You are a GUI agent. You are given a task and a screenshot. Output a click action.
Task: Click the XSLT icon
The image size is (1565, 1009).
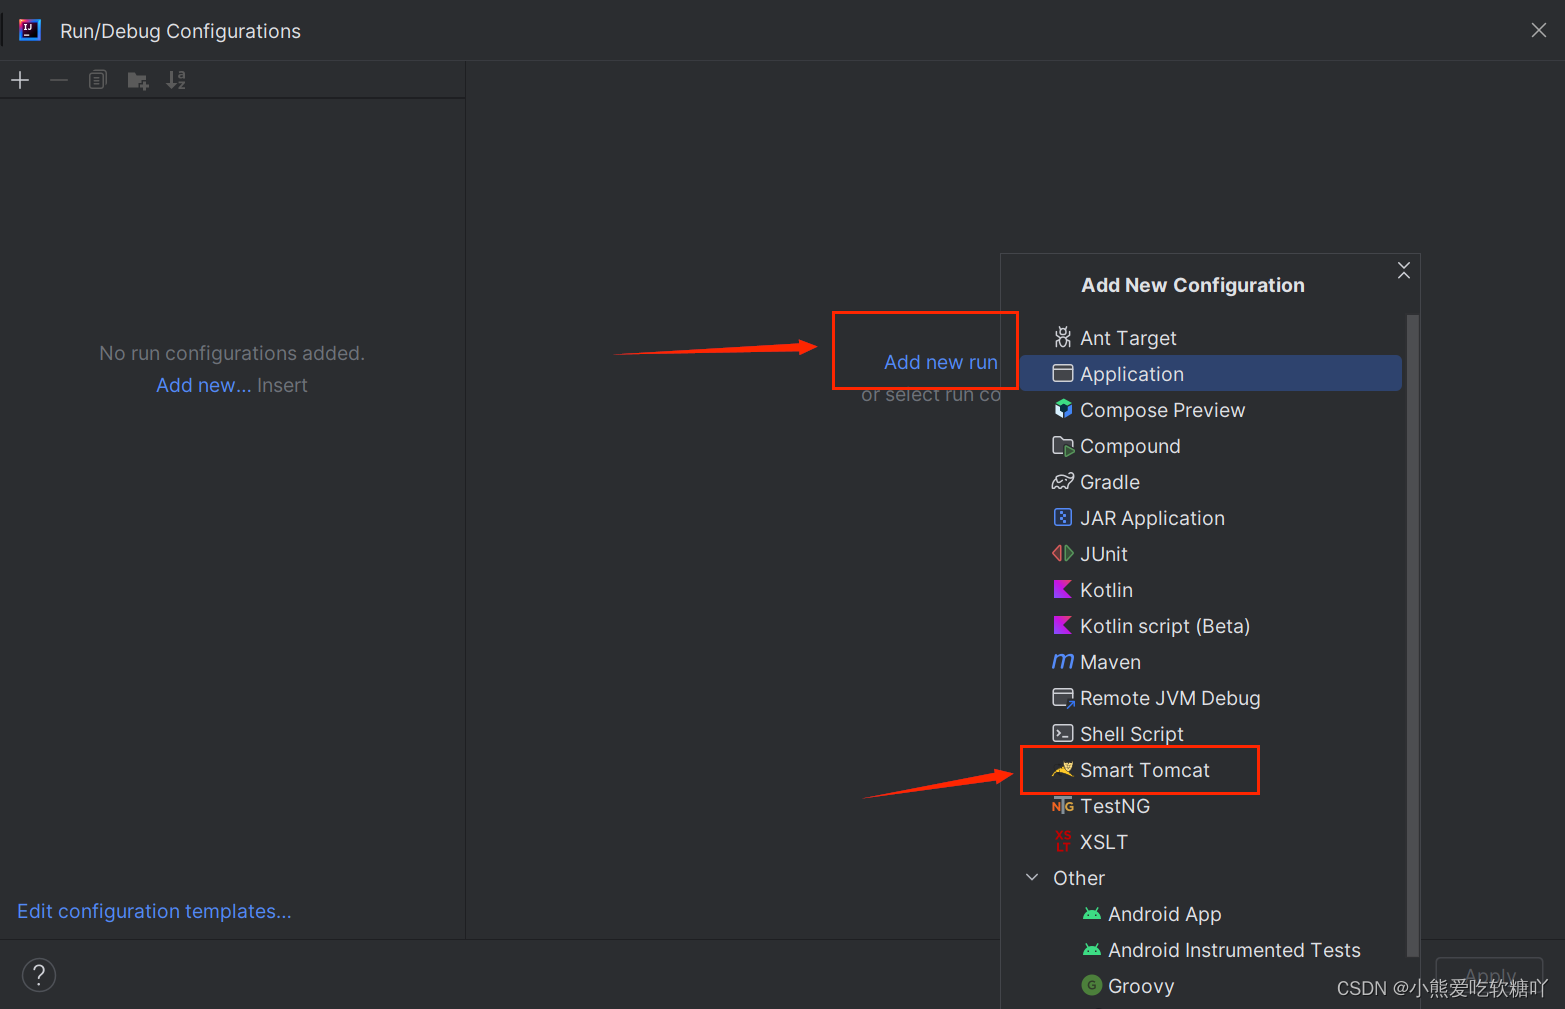click(x=1063, y=842)
